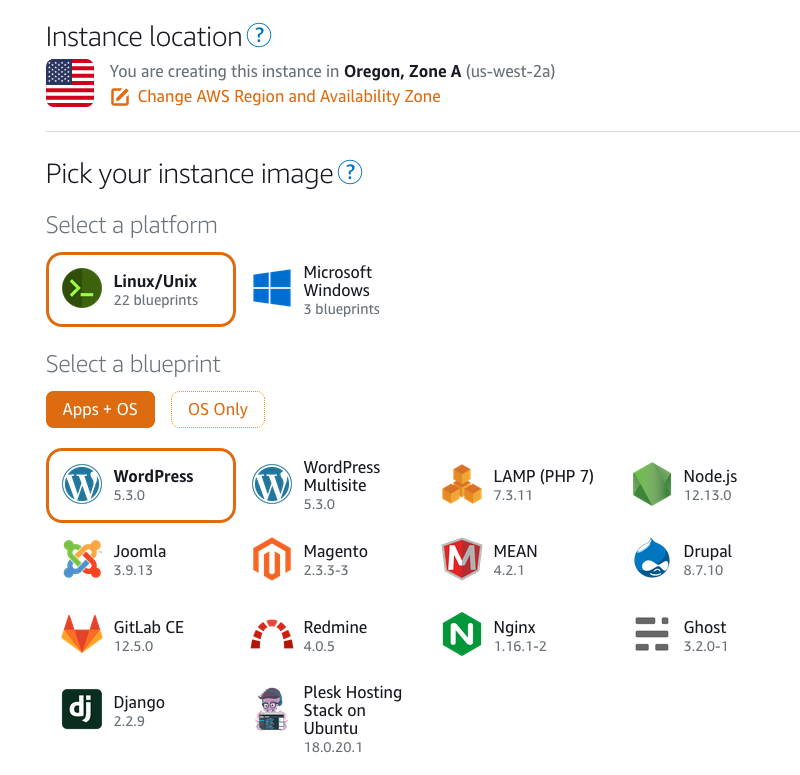Click the Linux terminal icon
The height and width of the screenshot is (775, 800).
(82, 288)
